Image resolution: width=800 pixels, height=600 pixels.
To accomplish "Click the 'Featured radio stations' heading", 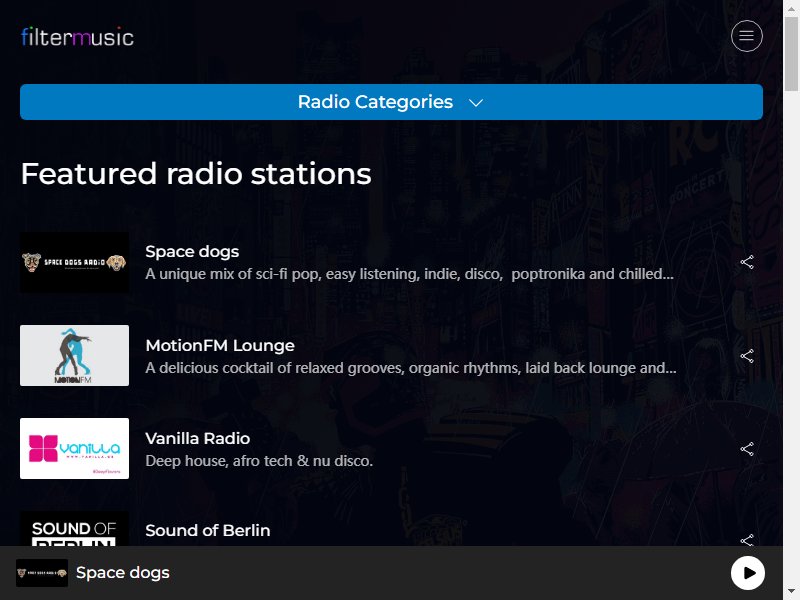I will 196,173.
